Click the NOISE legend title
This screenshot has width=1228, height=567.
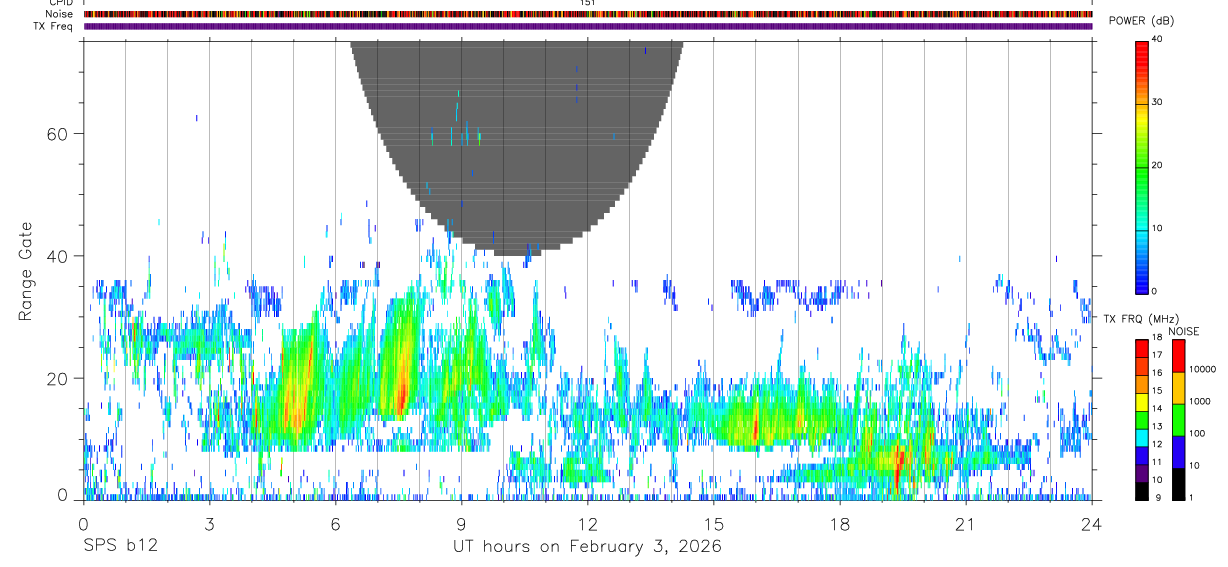(1184, 331)
